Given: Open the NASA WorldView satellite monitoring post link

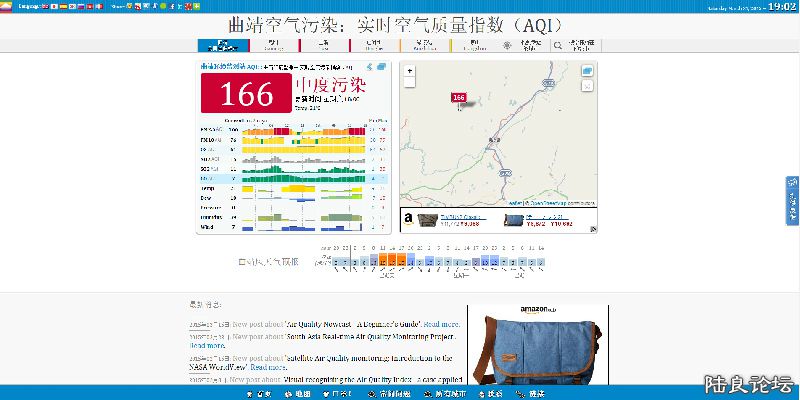Looking at the screenshot, I should [x=321, y=362].
